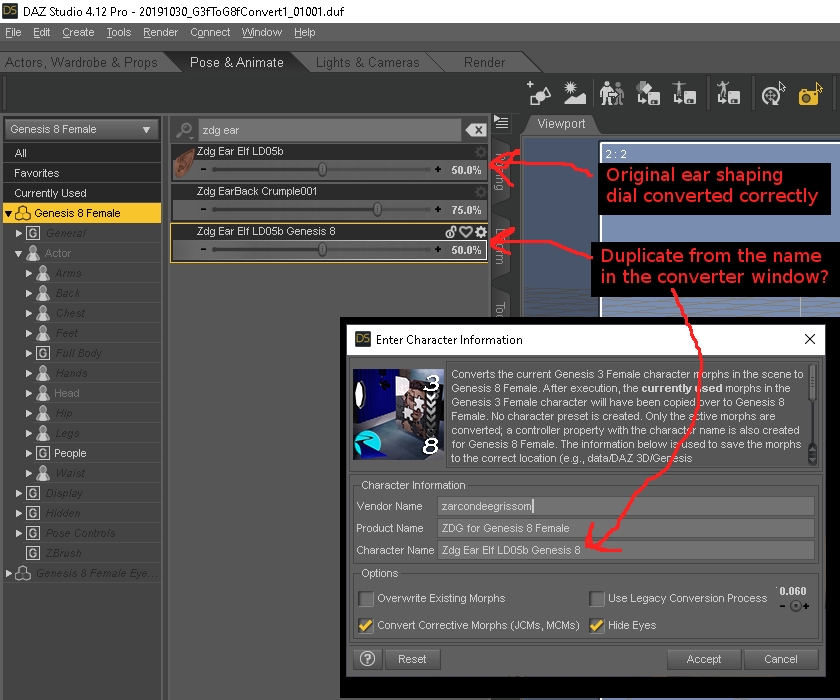Click the Reset button

pyautogui.click(x=412, y=659)
